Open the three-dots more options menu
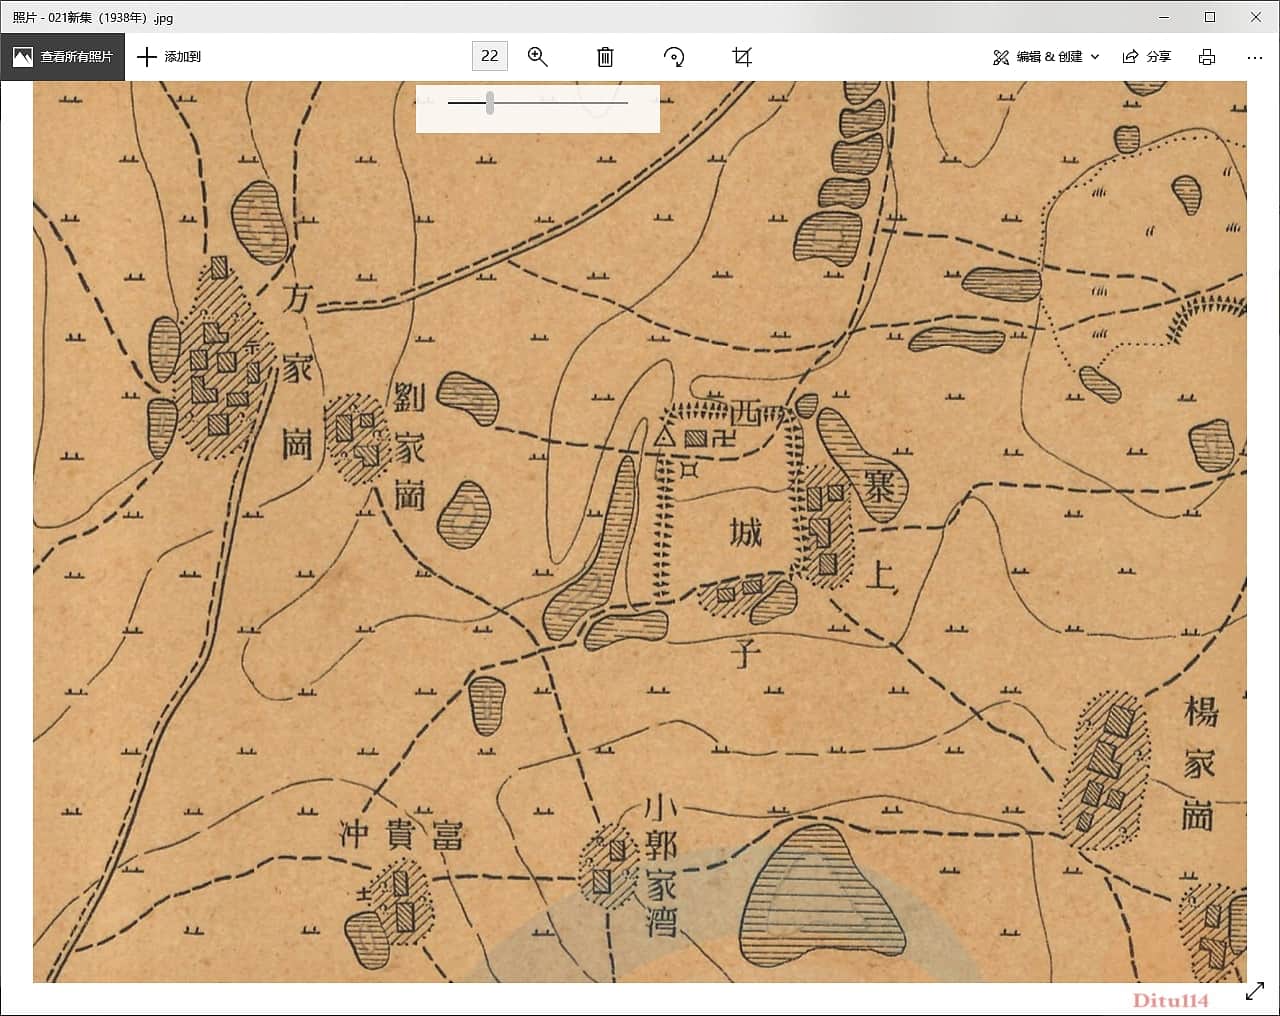 point(1255,57)
